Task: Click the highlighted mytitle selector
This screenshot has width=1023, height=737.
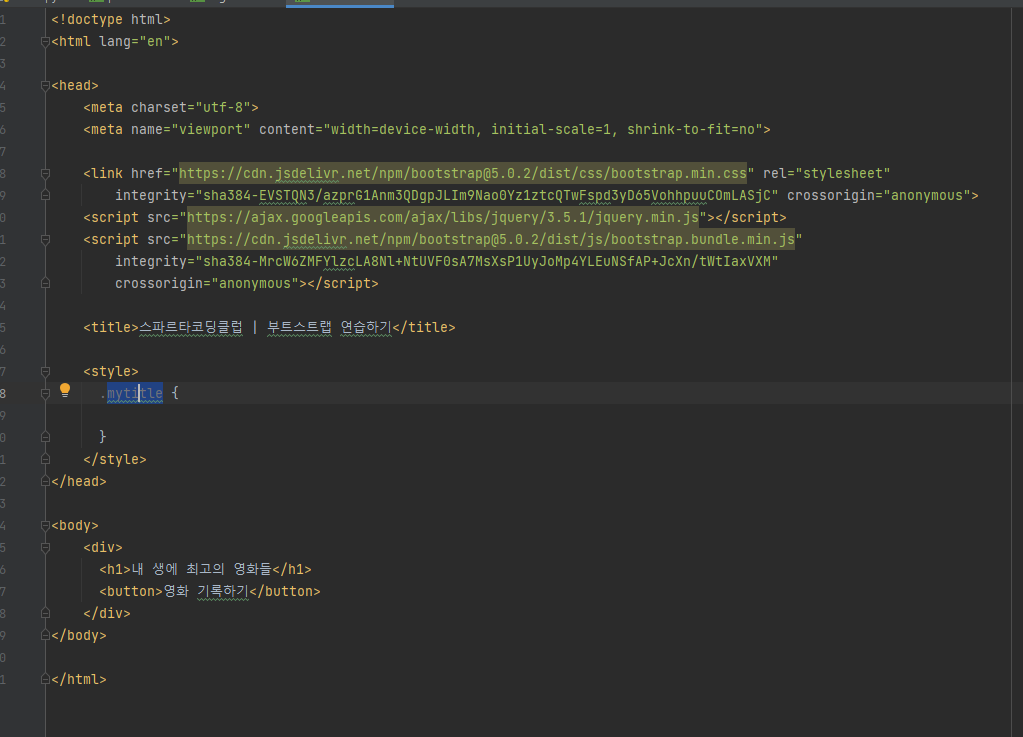Action: pyautogui.click(x=135, y=393)
